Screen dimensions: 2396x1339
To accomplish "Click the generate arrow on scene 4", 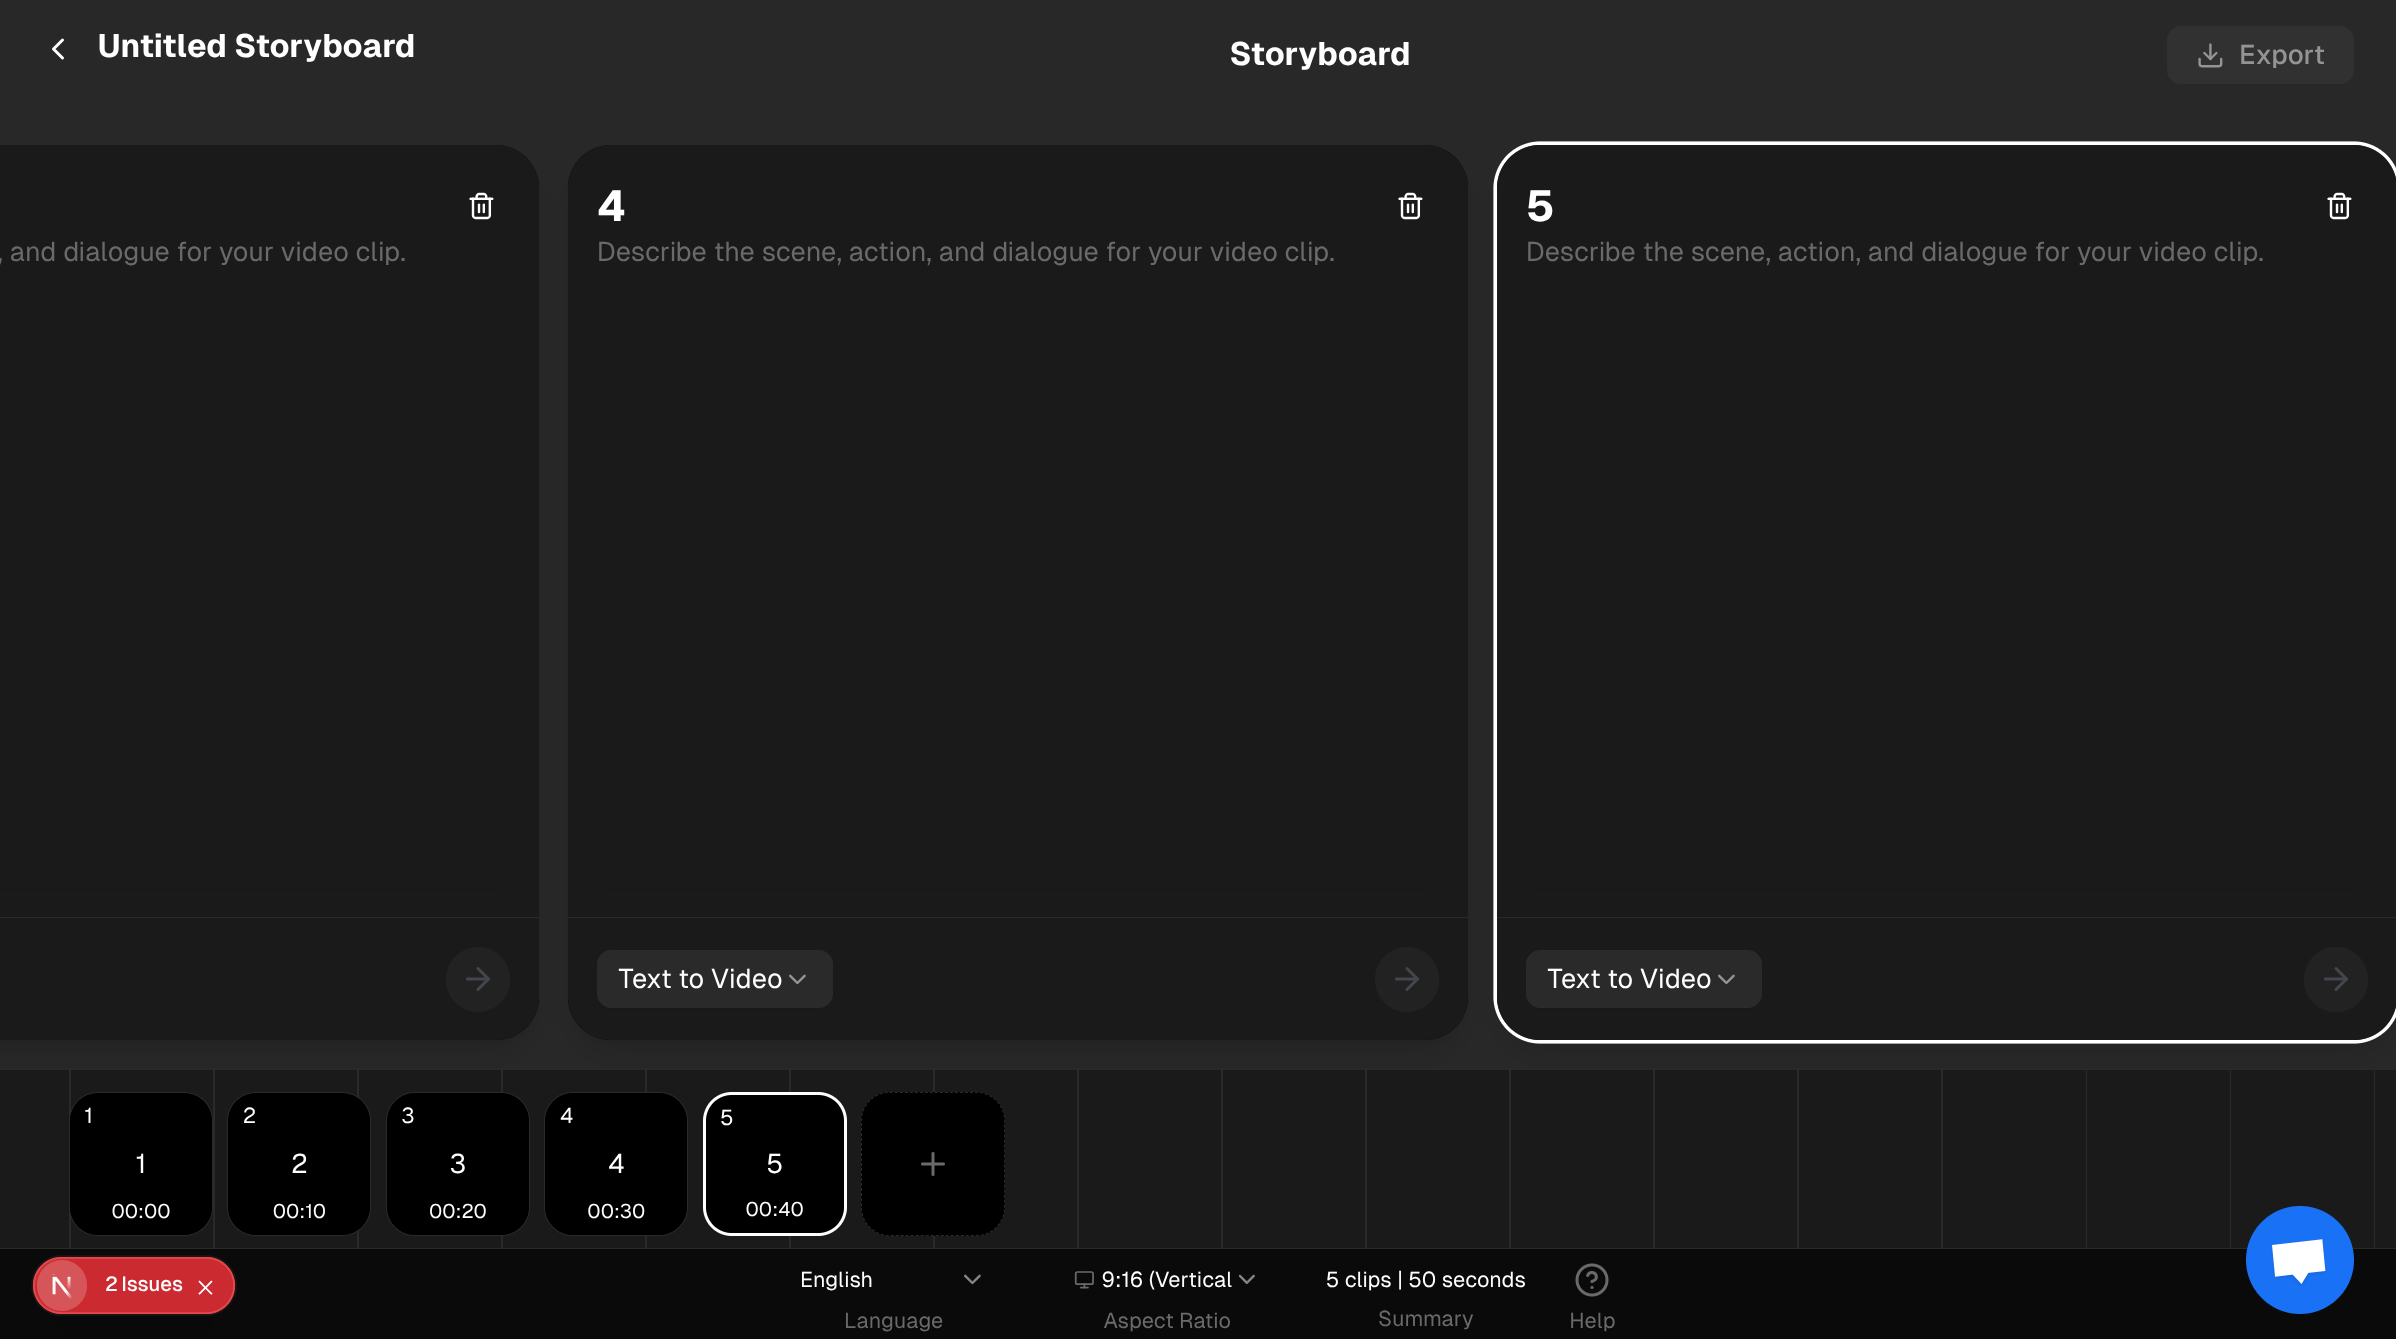I will (x=1407, y=979).
